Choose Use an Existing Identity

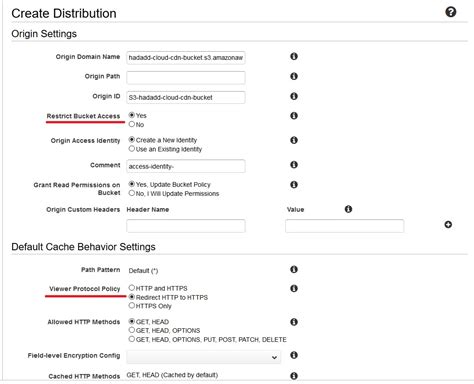132,149
